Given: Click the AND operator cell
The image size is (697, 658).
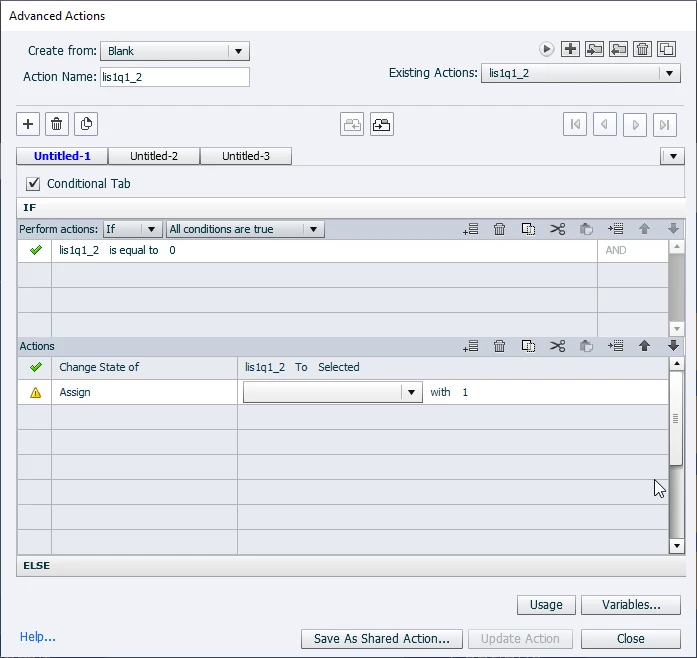Looking at the screenshot, I should click(x=632, y=250).
